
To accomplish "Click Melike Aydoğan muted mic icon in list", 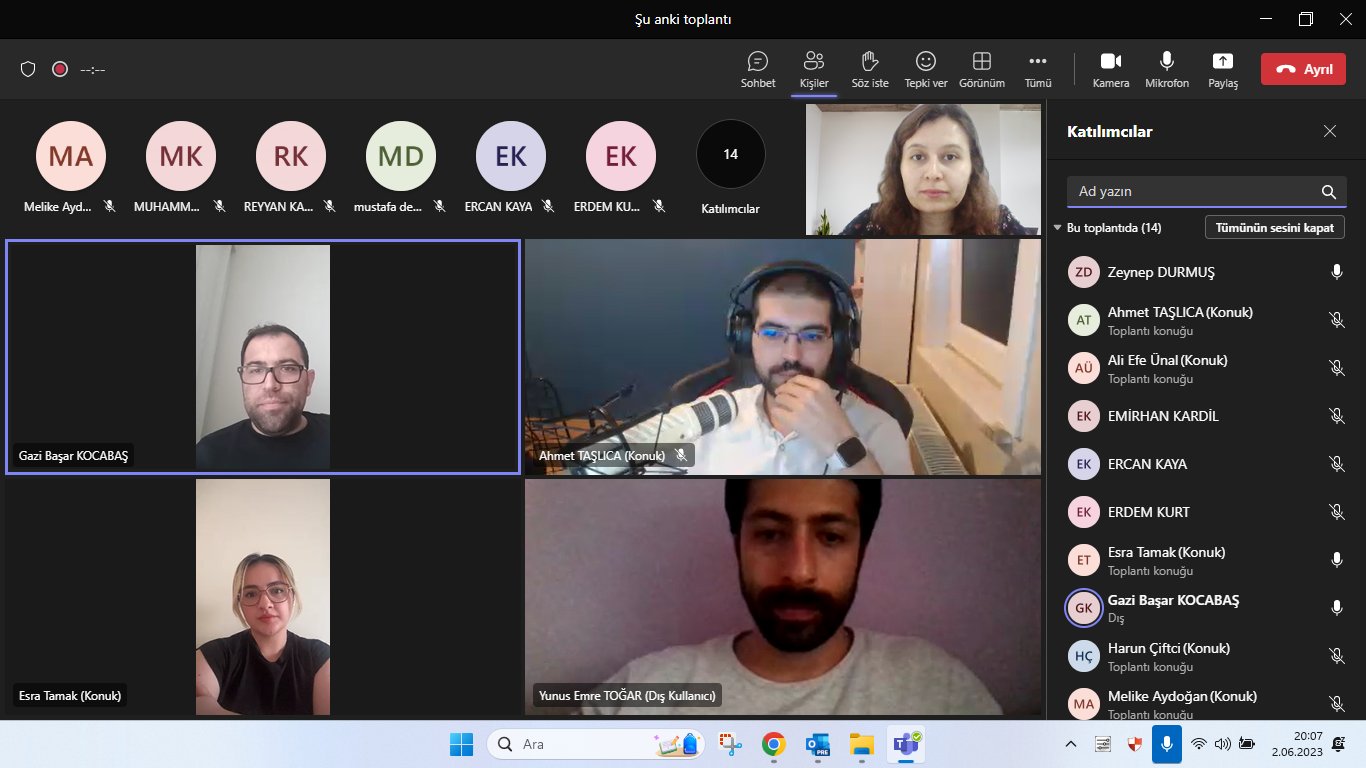I will coord(1337,704).
